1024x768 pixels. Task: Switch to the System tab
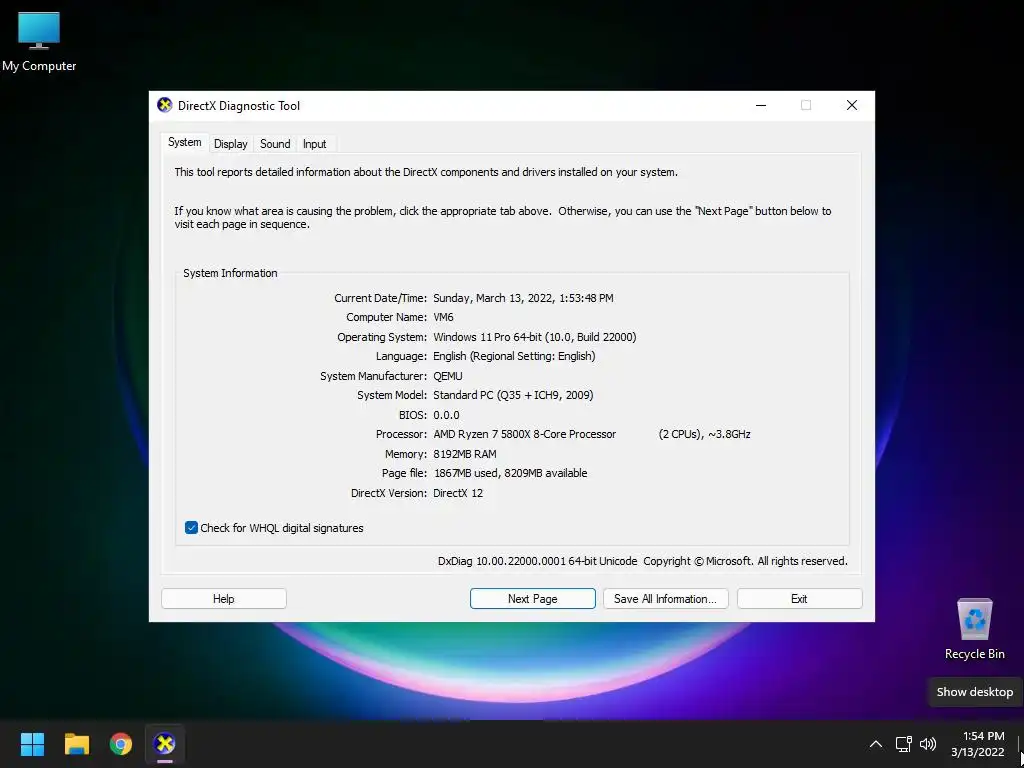[184, 142]
